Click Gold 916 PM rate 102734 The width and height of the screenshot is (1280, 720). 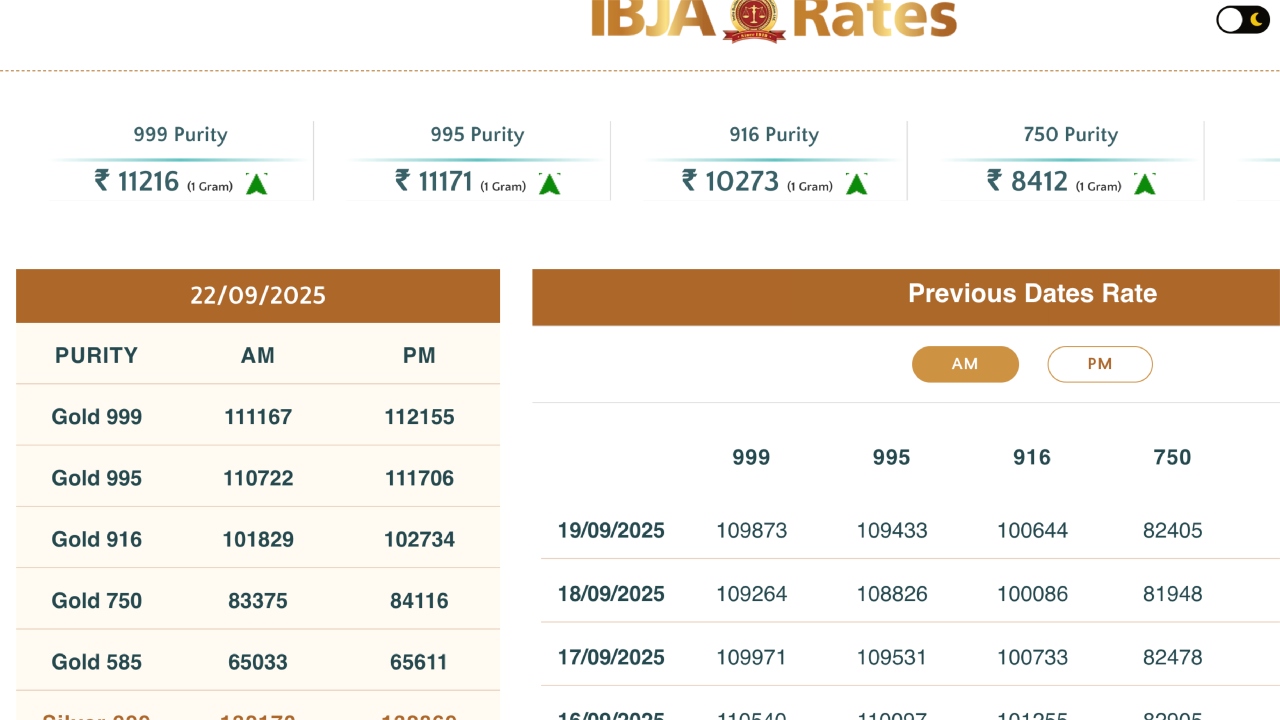[419, 540]
